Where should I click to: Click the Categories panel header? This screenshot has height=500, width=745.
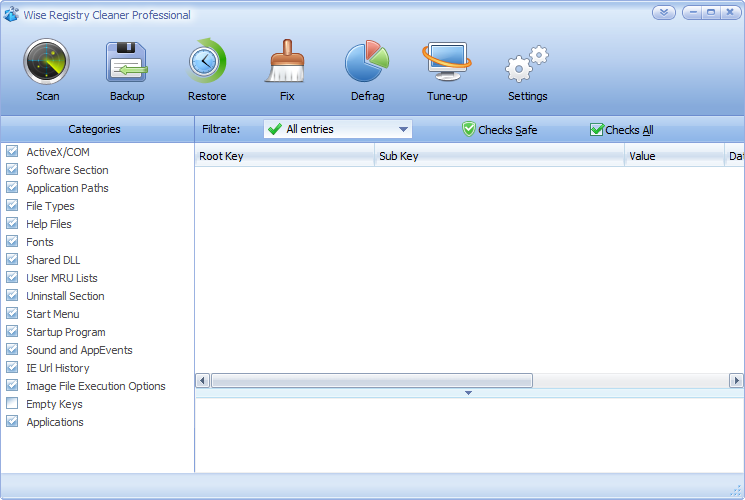pos(97,129)
